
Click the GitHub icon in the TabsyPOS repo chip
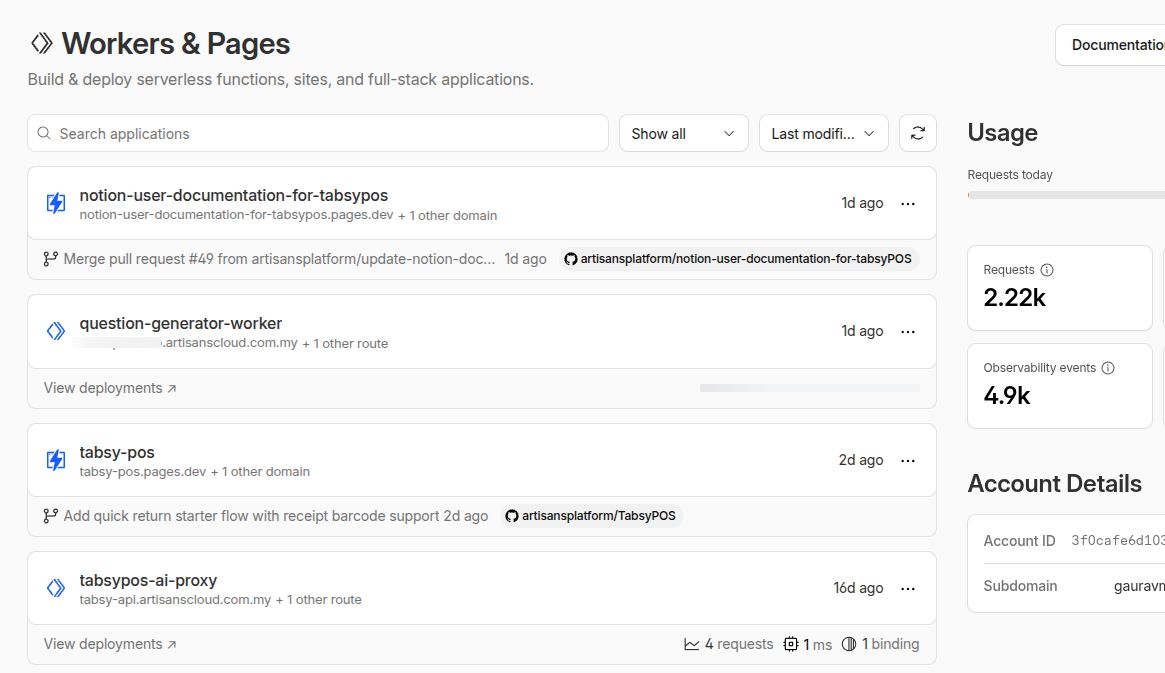512,516
